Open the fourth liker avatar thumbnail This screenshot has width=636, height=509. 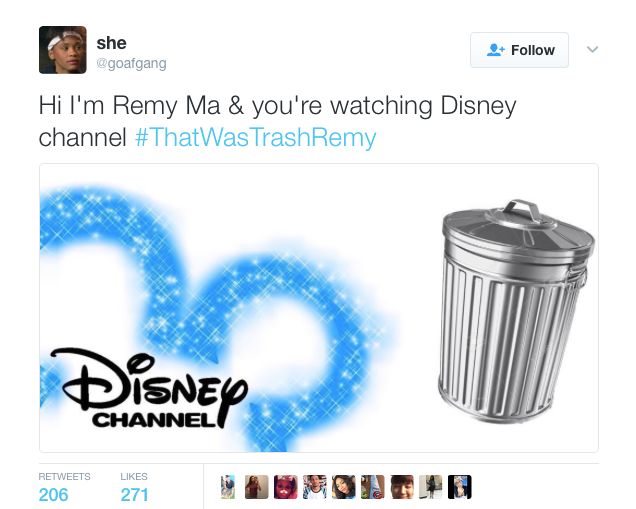(x=315, y=487)
